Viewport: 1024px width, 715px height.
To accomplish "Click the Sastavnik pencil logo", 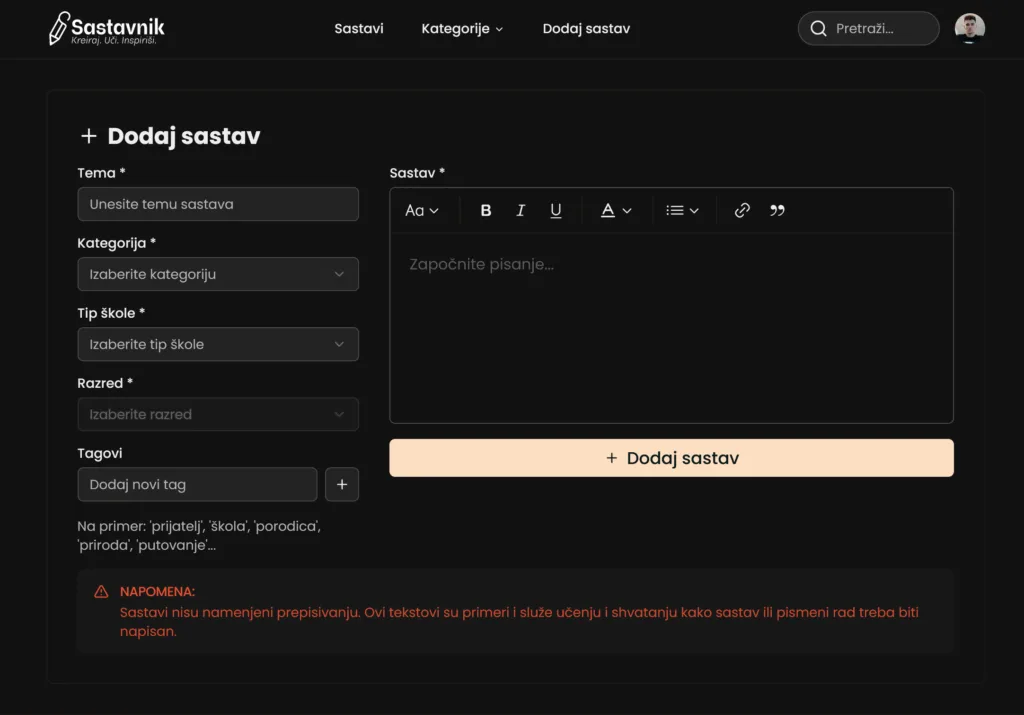I will coord(60,29).
